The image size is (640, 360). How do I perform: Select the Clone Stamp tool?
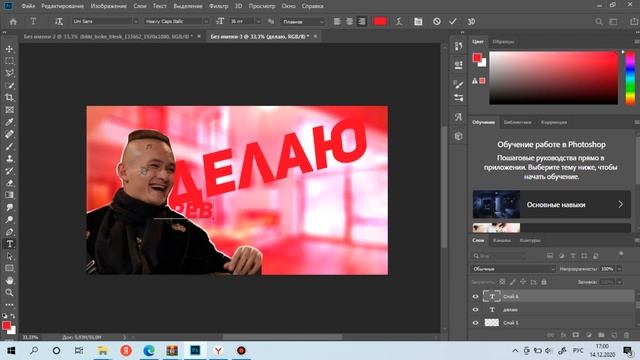(x=9, y=159)
